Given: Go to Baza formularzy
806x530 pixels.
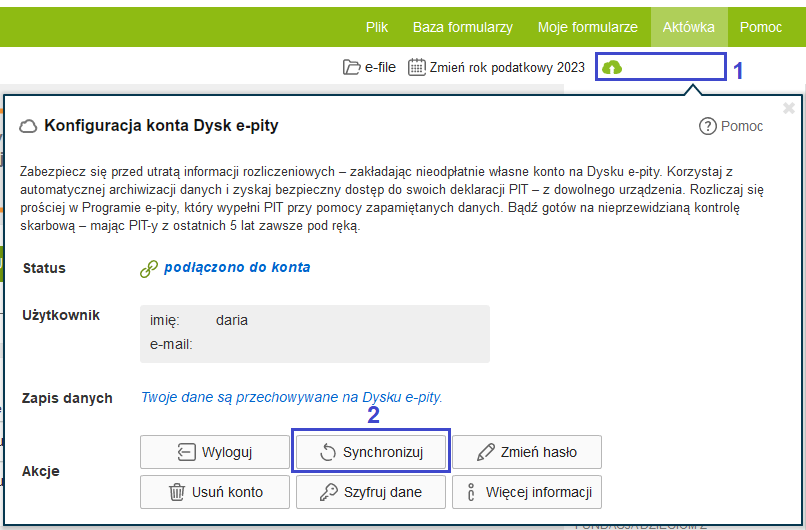Looking at the screenshot, I should 463,27.
